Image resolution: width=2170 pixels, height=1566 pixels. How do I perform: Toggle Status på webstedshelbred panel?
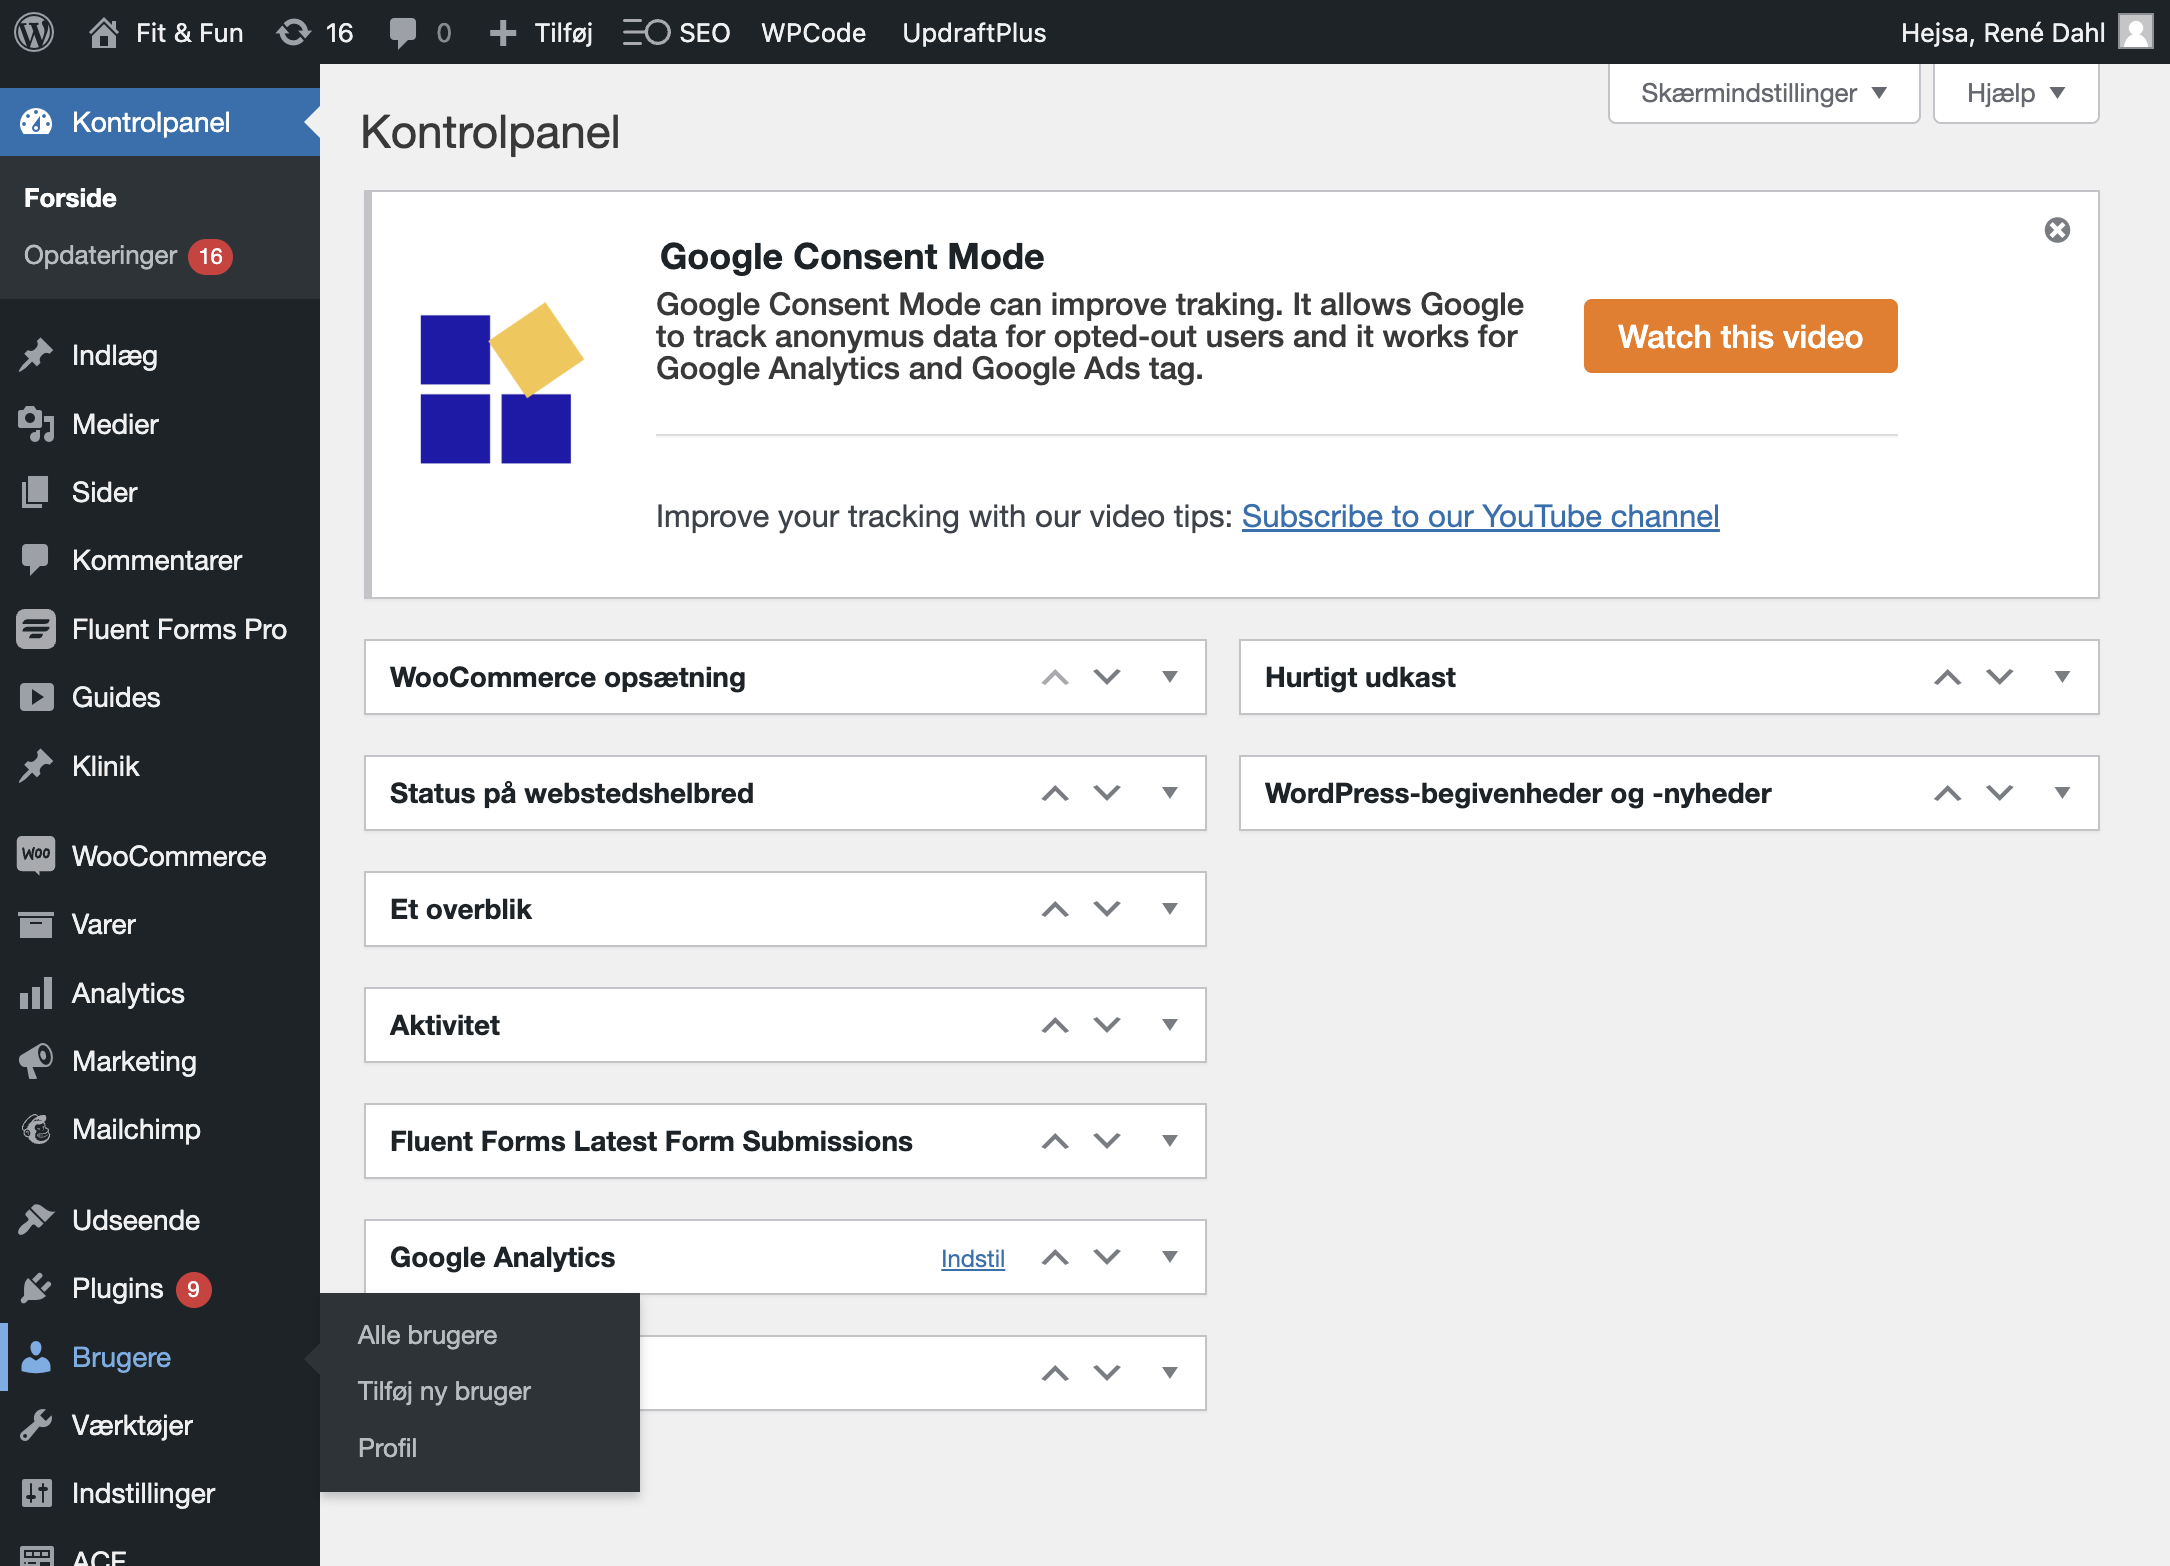coord(1169,793)
